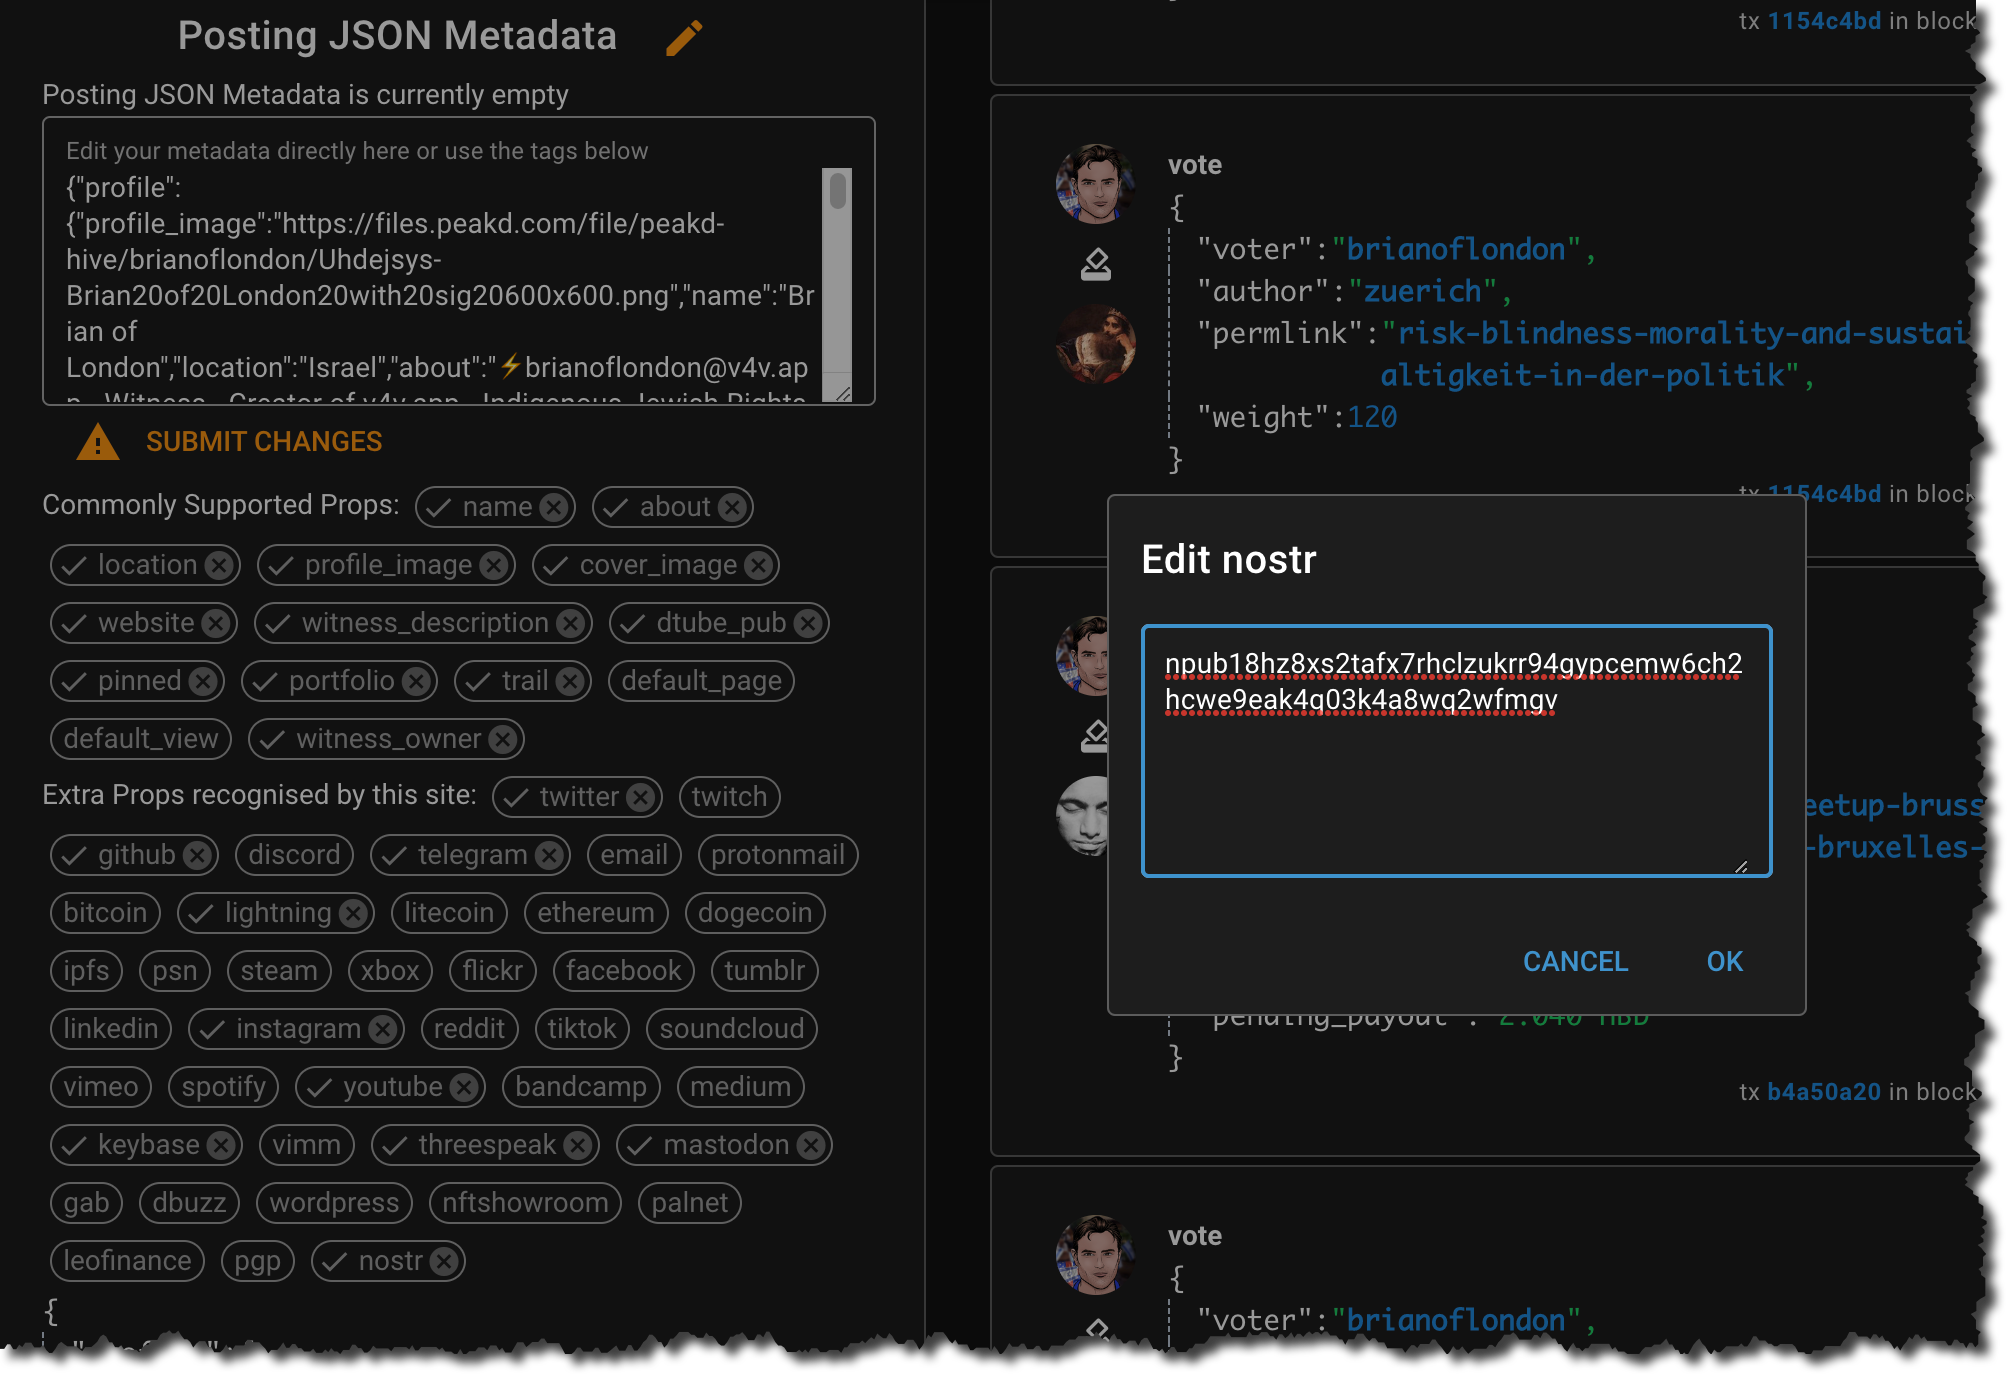The image size is (2008, 1374).
Task: Remove the name prop with its x icon
Action: pos(554,507)
